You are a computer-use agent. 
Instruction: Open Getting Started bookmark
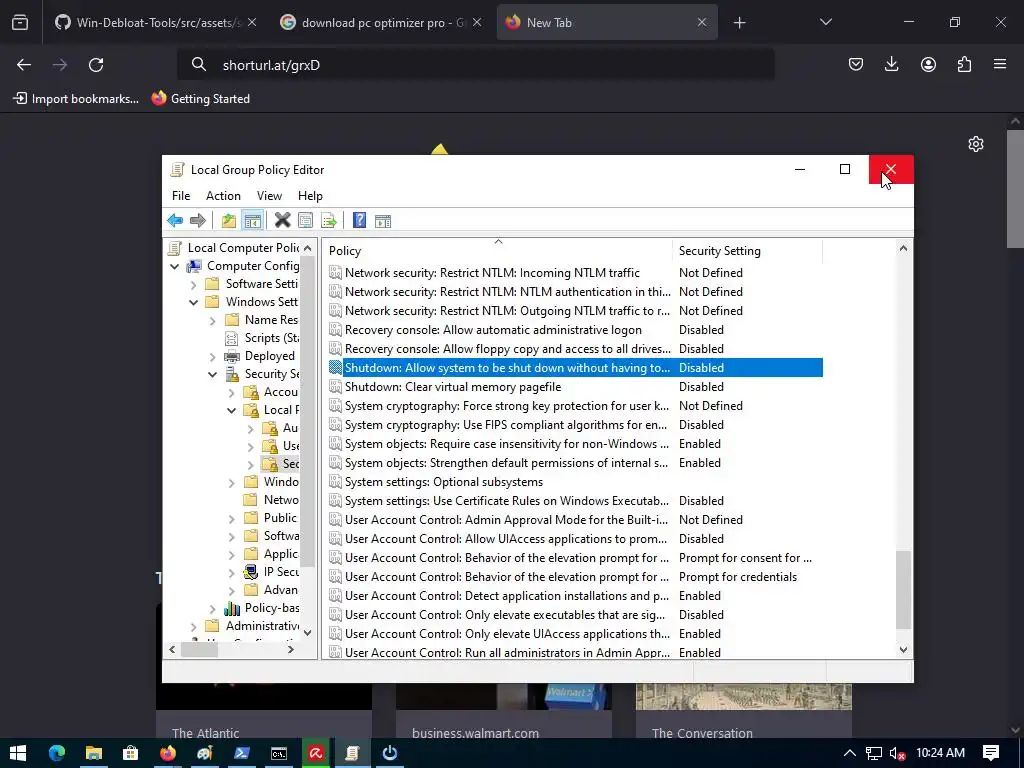201,99
